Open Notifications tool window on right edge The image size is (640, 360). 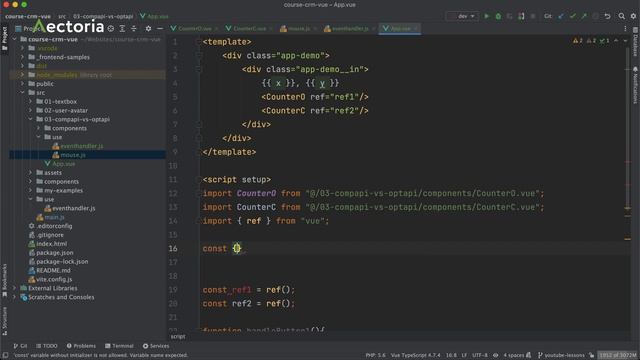636,85
